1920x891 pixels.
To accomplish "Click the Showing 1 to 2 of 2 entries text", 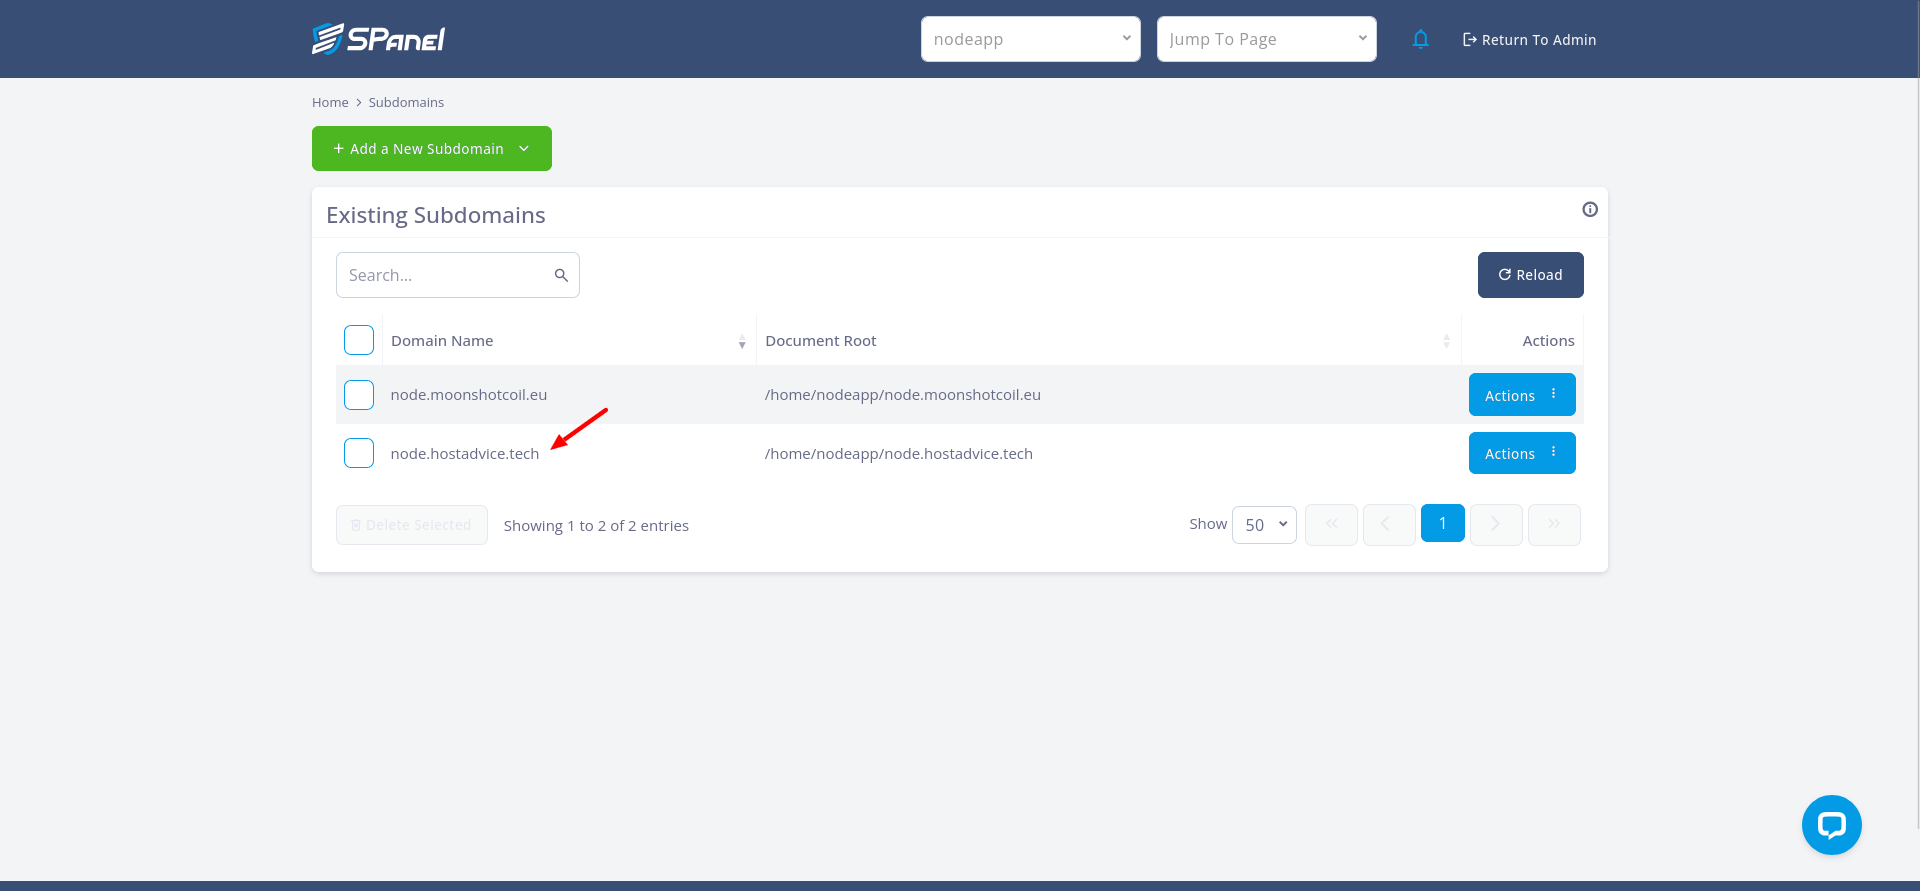I will click(x=596, y=526).
